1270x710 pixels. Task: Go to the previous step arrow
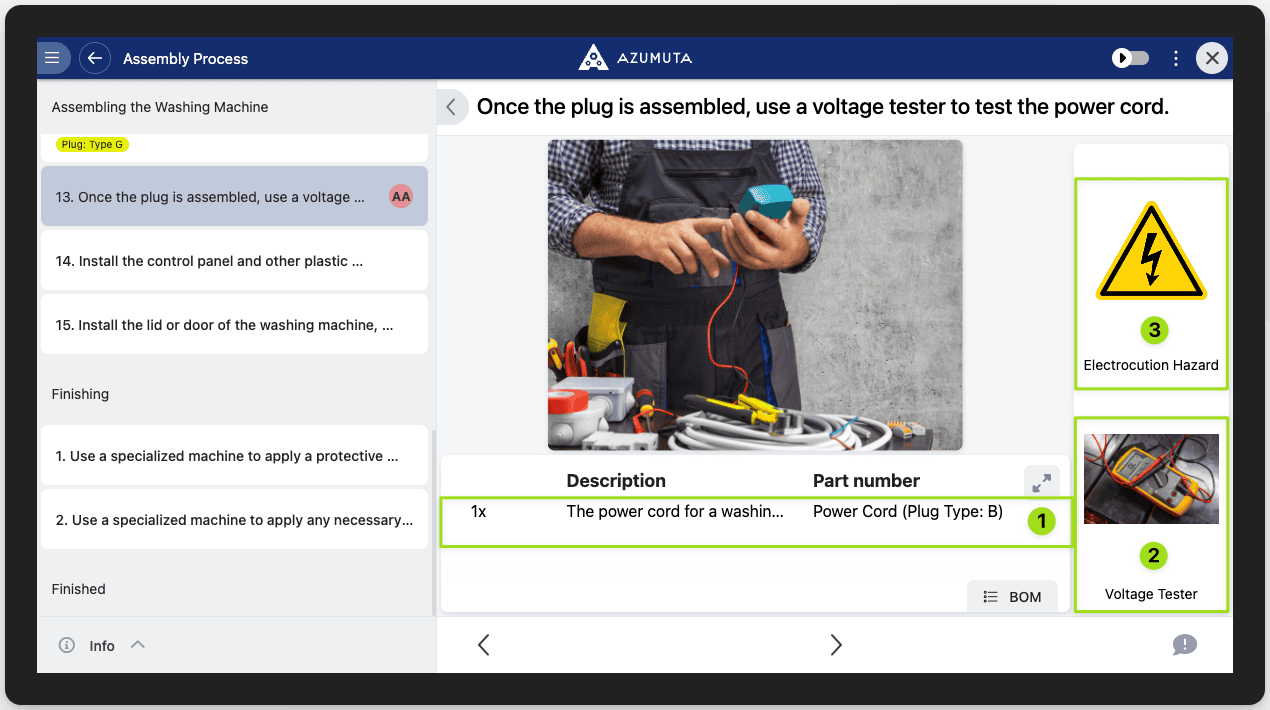(x=484, y=645)
